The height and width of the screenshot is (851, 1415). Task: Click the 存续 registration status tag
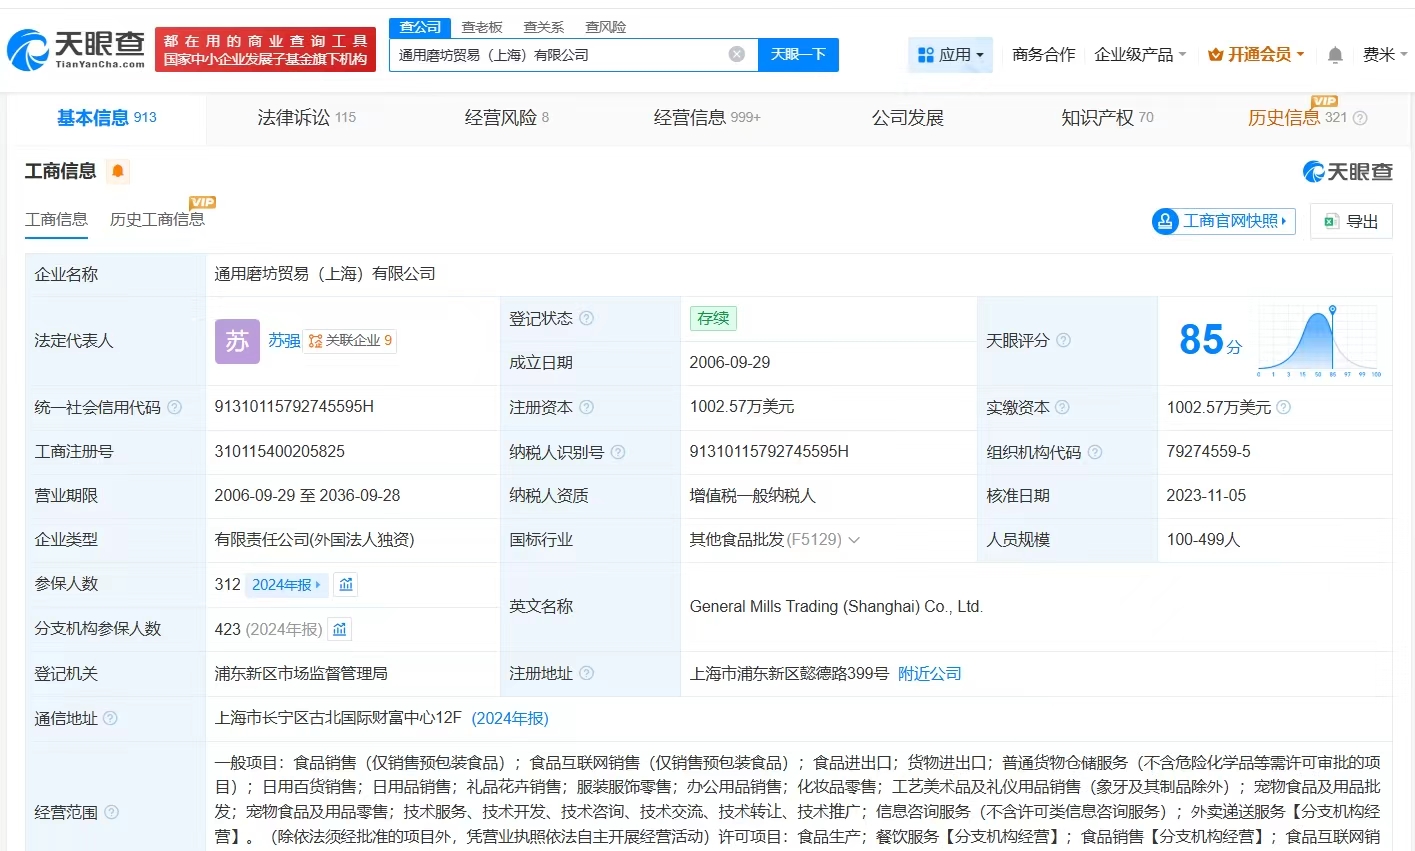point(713,318)
